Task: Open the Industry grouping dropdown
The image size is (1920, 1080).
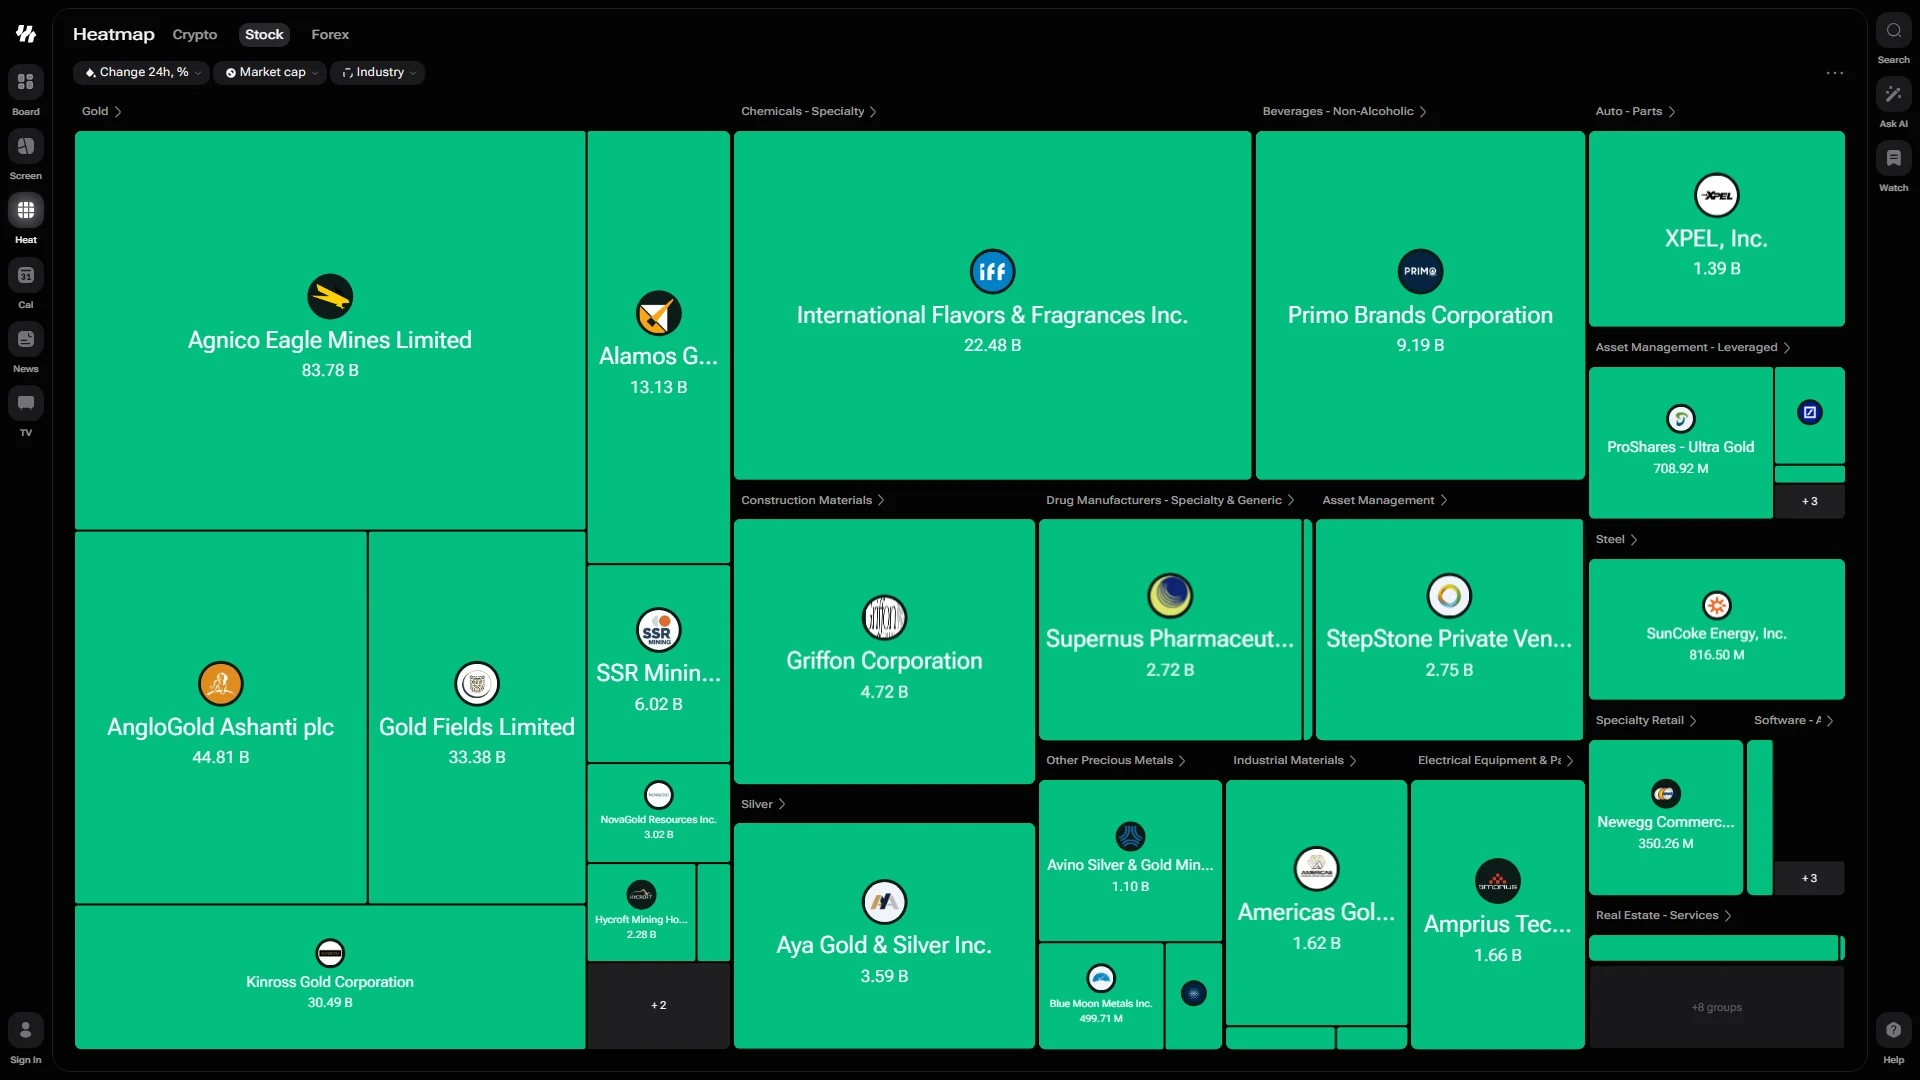Action: (378, 73)
